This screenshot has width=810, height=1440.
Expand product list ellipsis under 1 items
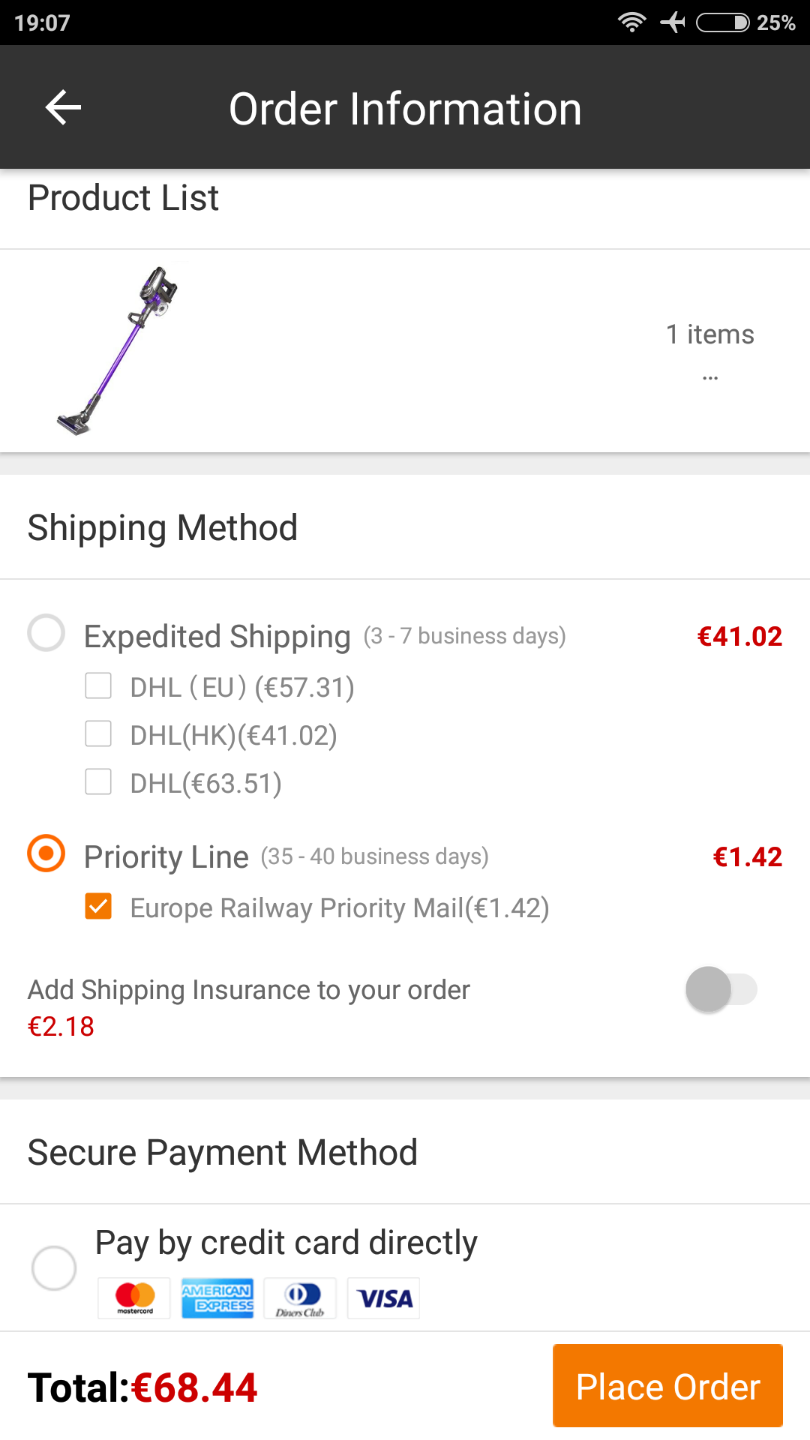click(x=710, y=378)
